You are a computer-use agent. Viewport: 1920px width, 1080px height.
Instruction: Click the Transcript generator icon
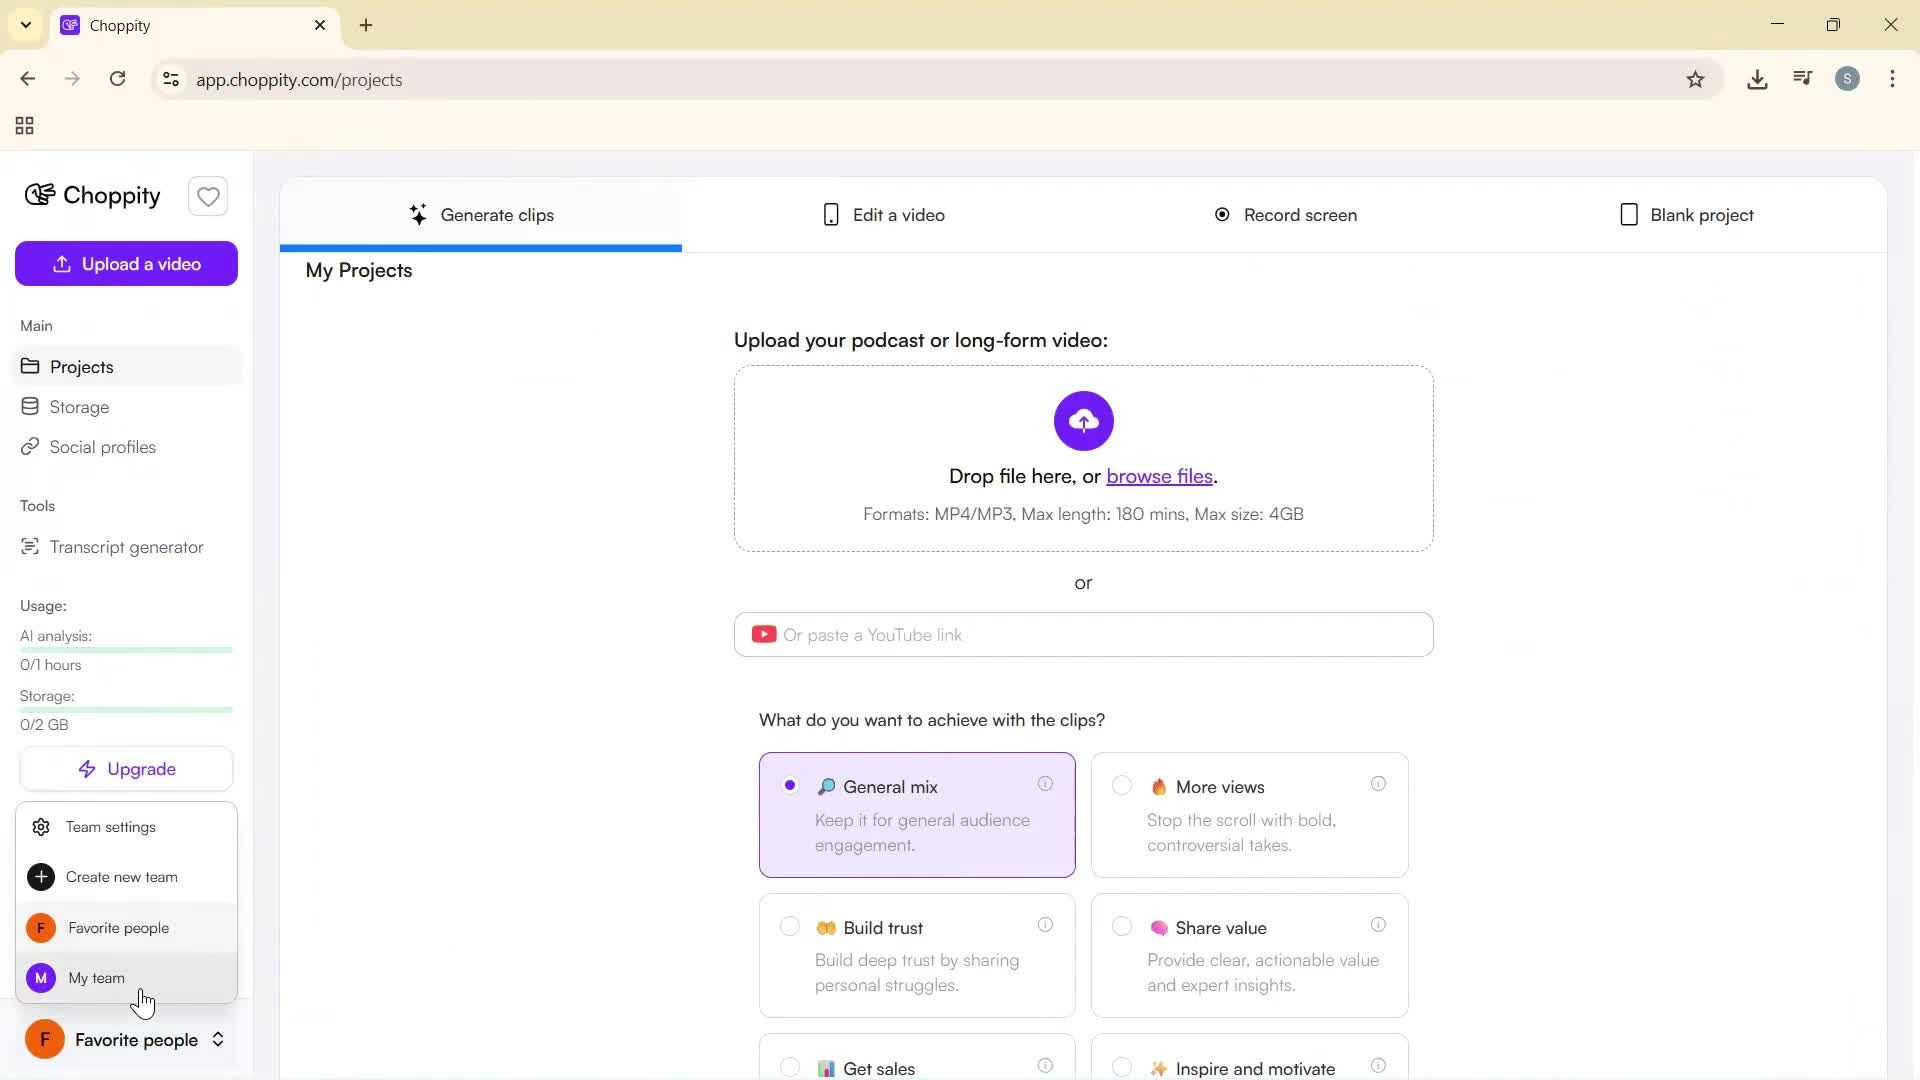[30, 547]
